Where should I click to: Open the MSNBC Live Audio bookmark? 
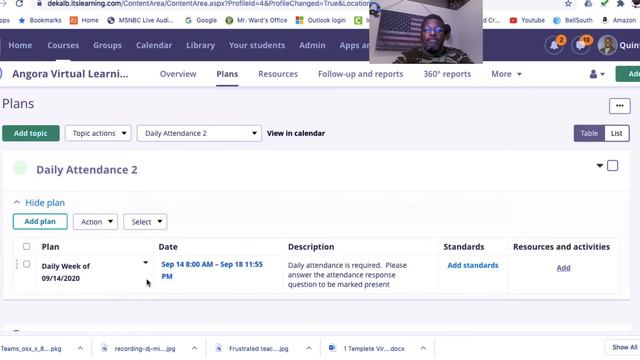click(x=140, y=20)
